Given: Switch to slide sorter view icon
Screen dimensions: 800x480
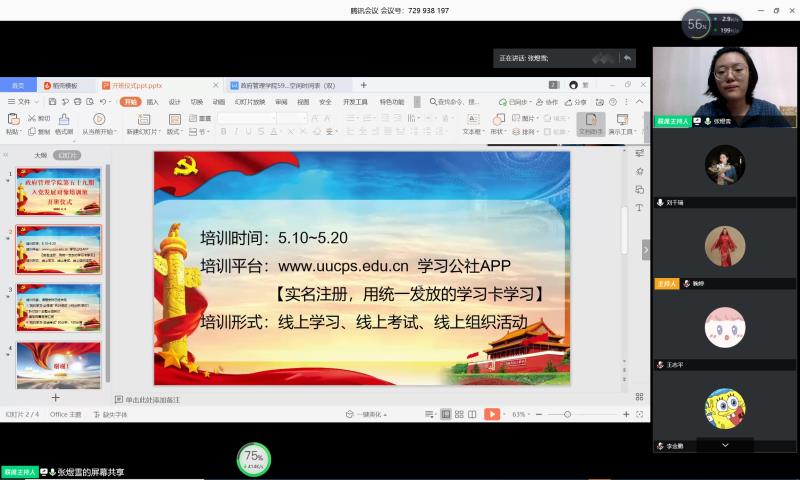Looking at the screenshot, I should 458,414.
